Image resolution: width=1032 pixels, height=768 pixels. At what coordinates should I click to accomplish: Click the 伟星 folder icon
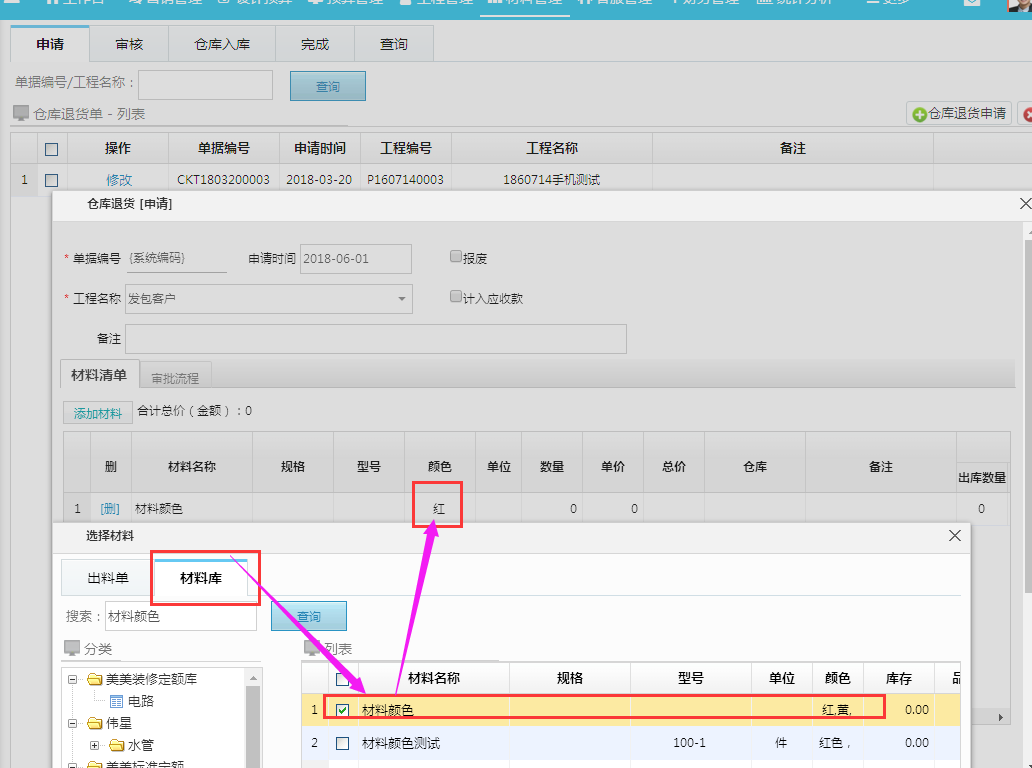[94, 723]
